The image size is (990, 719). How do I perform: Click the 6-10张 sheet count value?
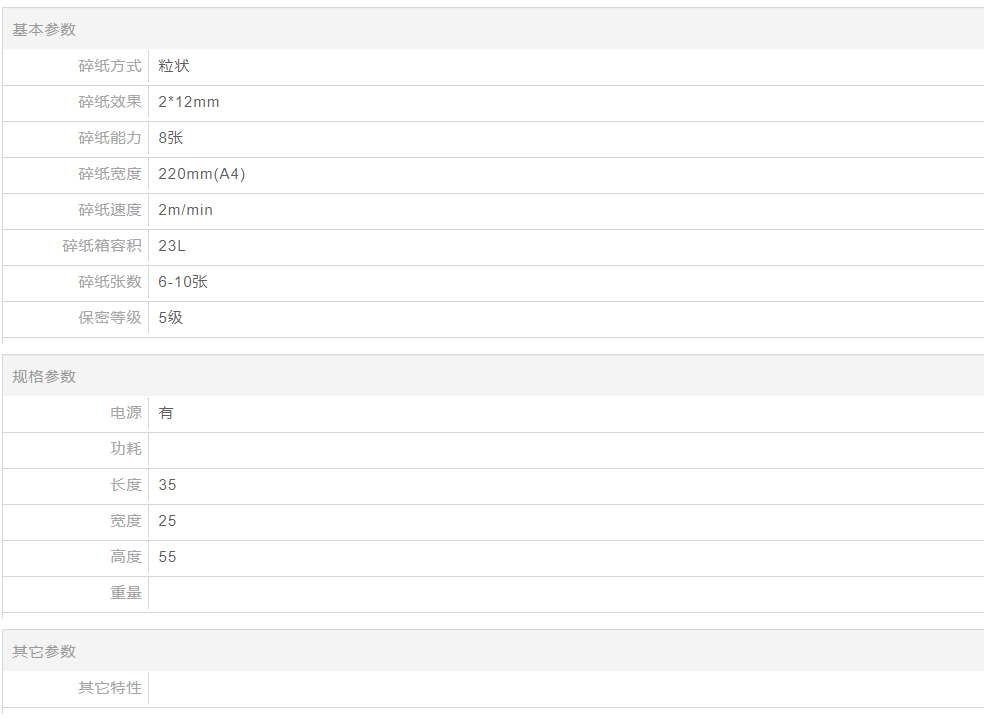coord(183,282)
